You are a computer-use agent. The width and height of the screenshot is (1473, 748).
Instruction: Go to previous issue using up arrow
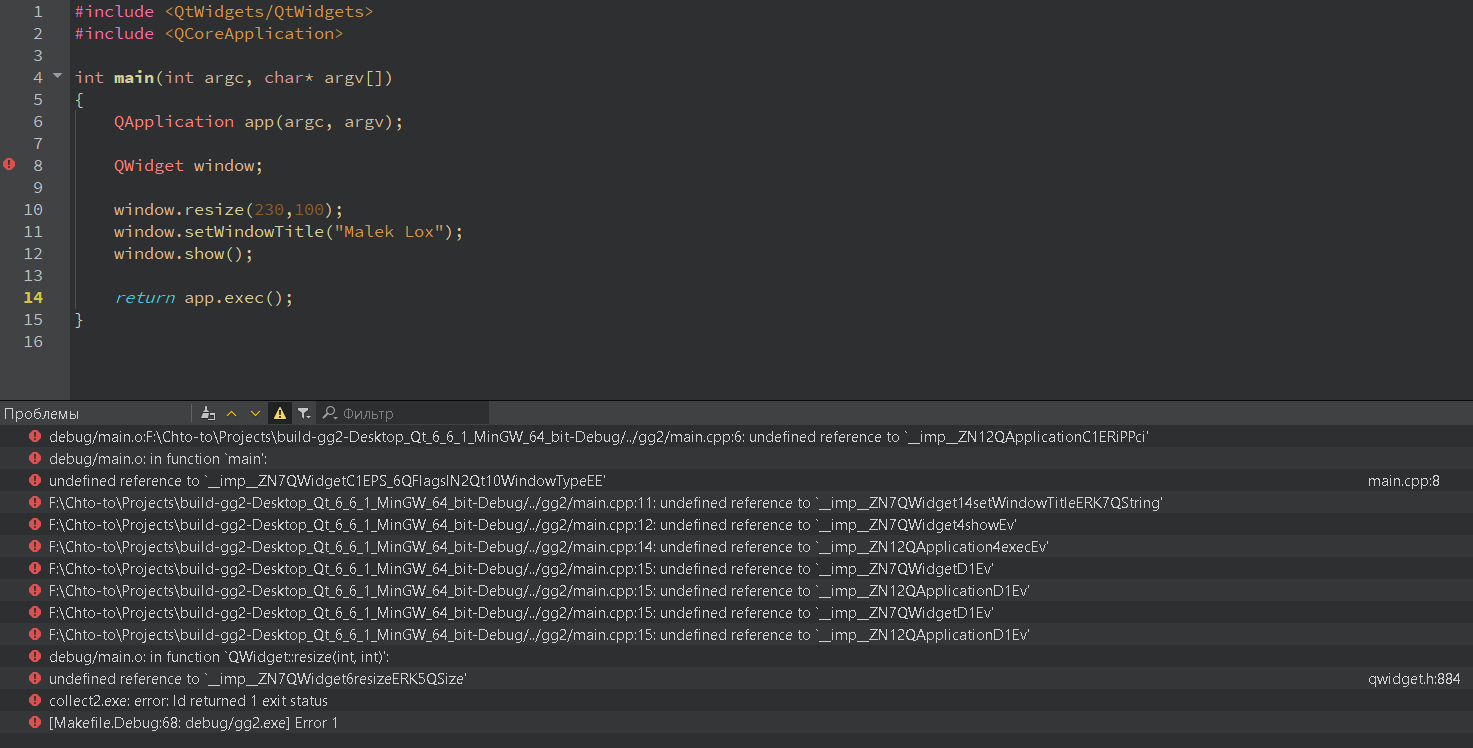pyautogui.click(x=232, y=413)
